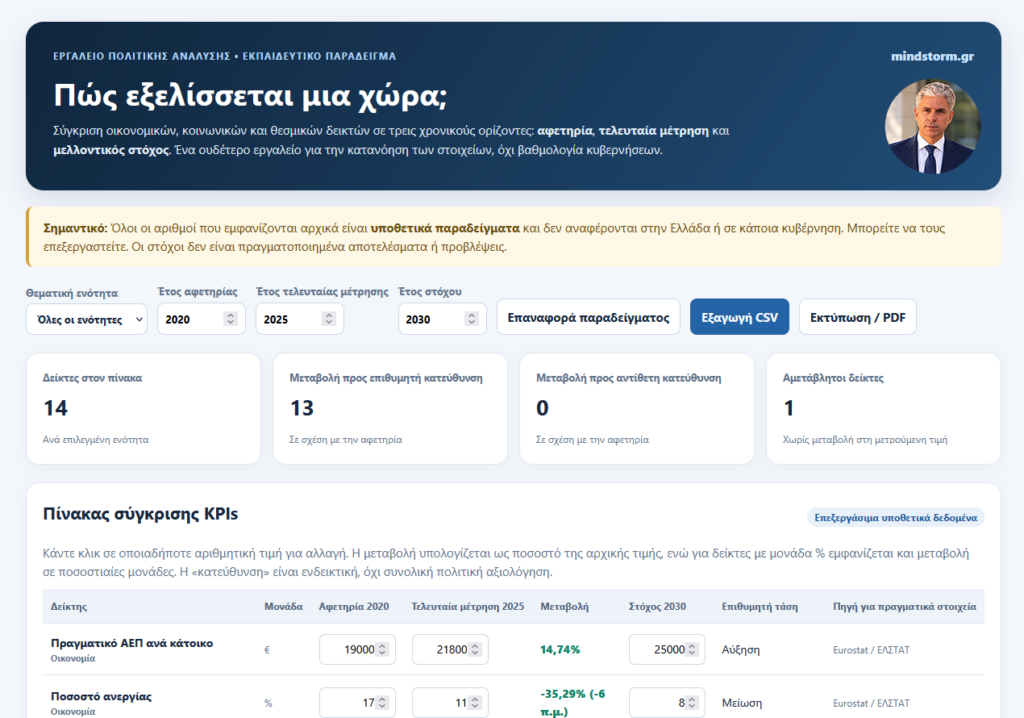
Task: Click the Μεταβολή προς επιθυμητή κατεύθυνση card
Action: click(390, 409)
